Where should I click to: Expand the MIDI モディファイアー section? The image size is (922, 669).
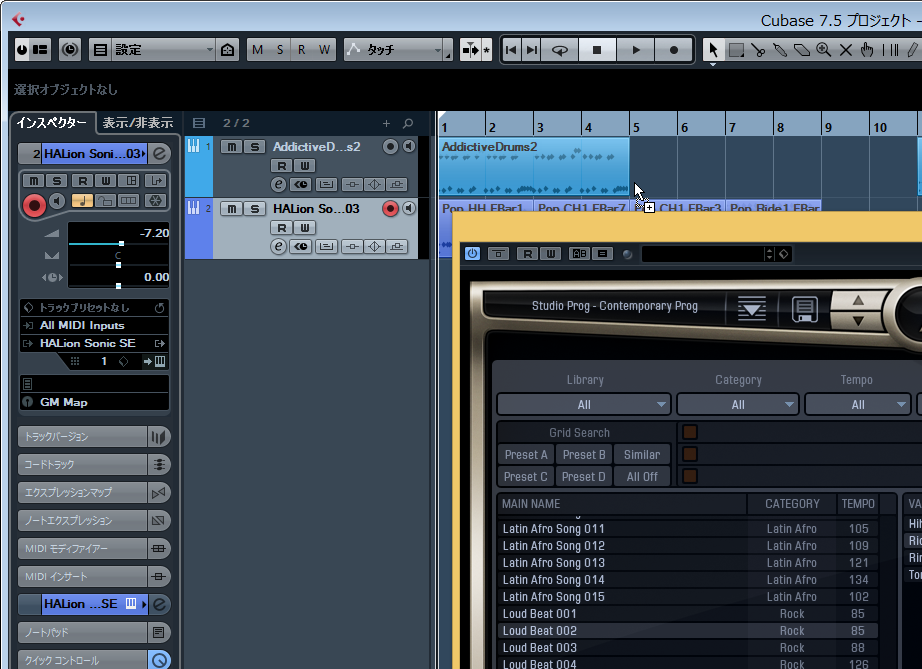[x=83, y=548]
